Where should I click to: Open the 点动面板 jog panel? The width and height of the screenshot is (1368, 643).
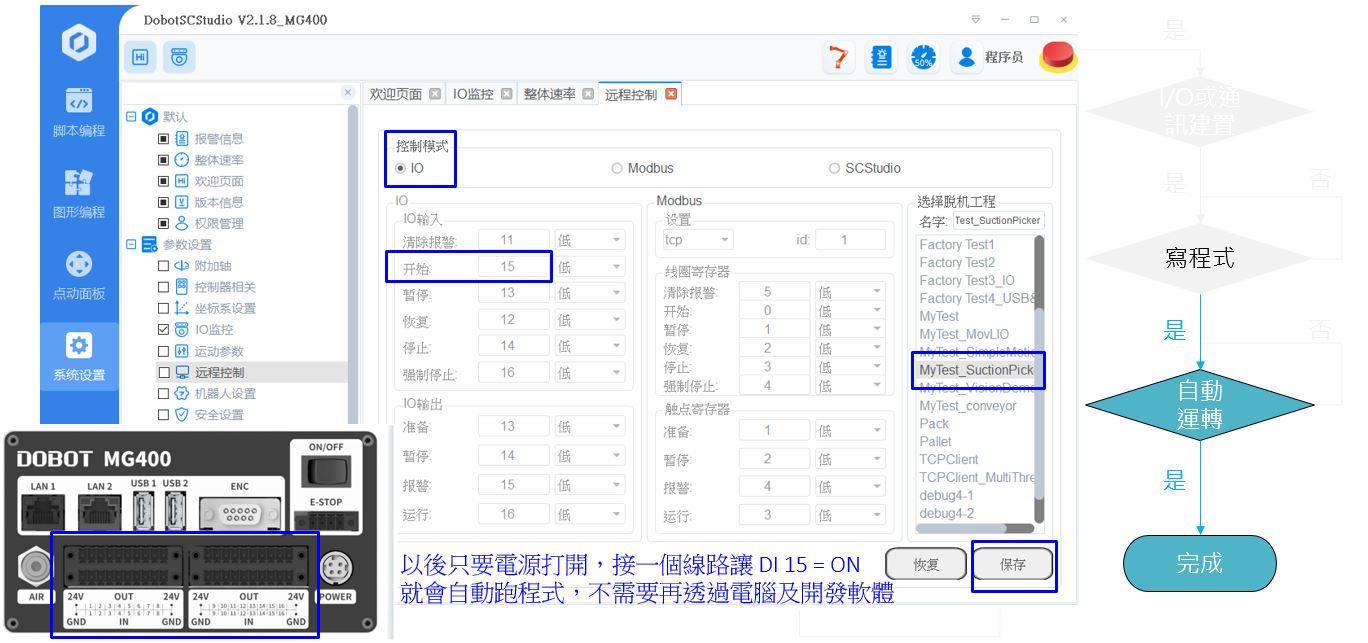[79, 276]
